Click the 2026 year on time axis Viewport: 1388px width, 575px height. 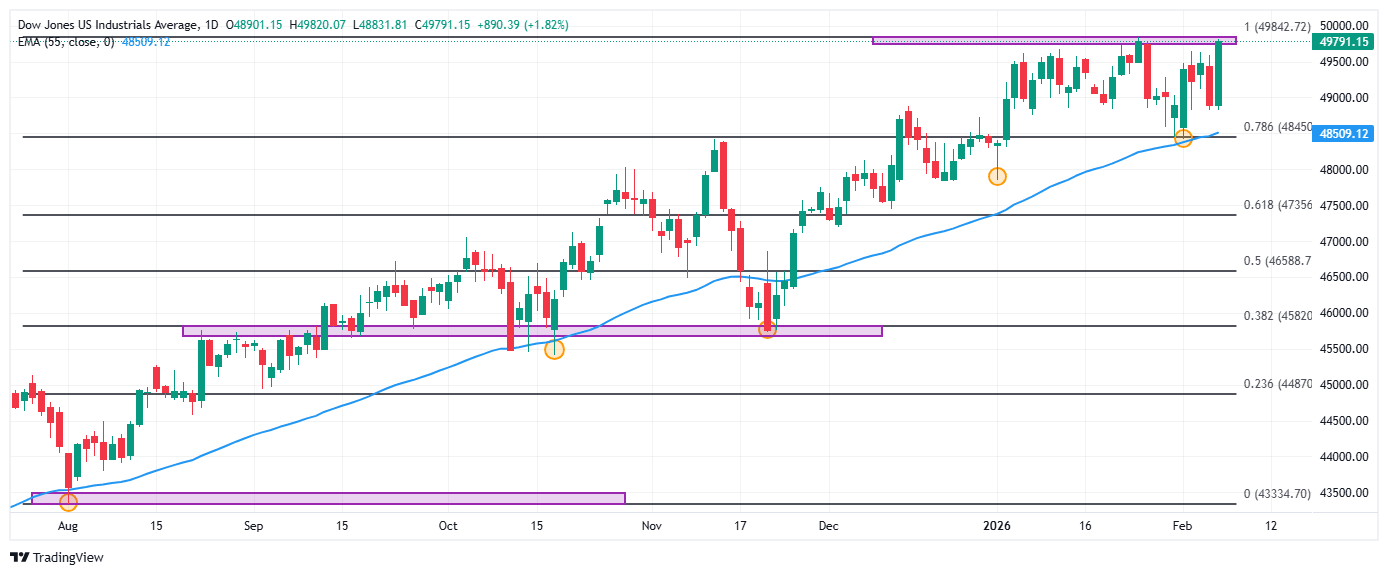(x=999, y=525)
